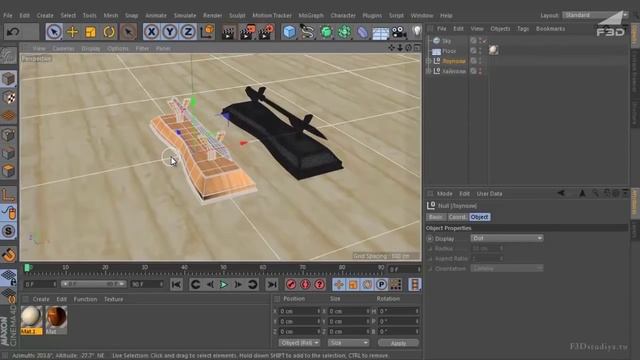Switch to the Basic attribute tab
640x360 pixels.
[x=436, y=217]
